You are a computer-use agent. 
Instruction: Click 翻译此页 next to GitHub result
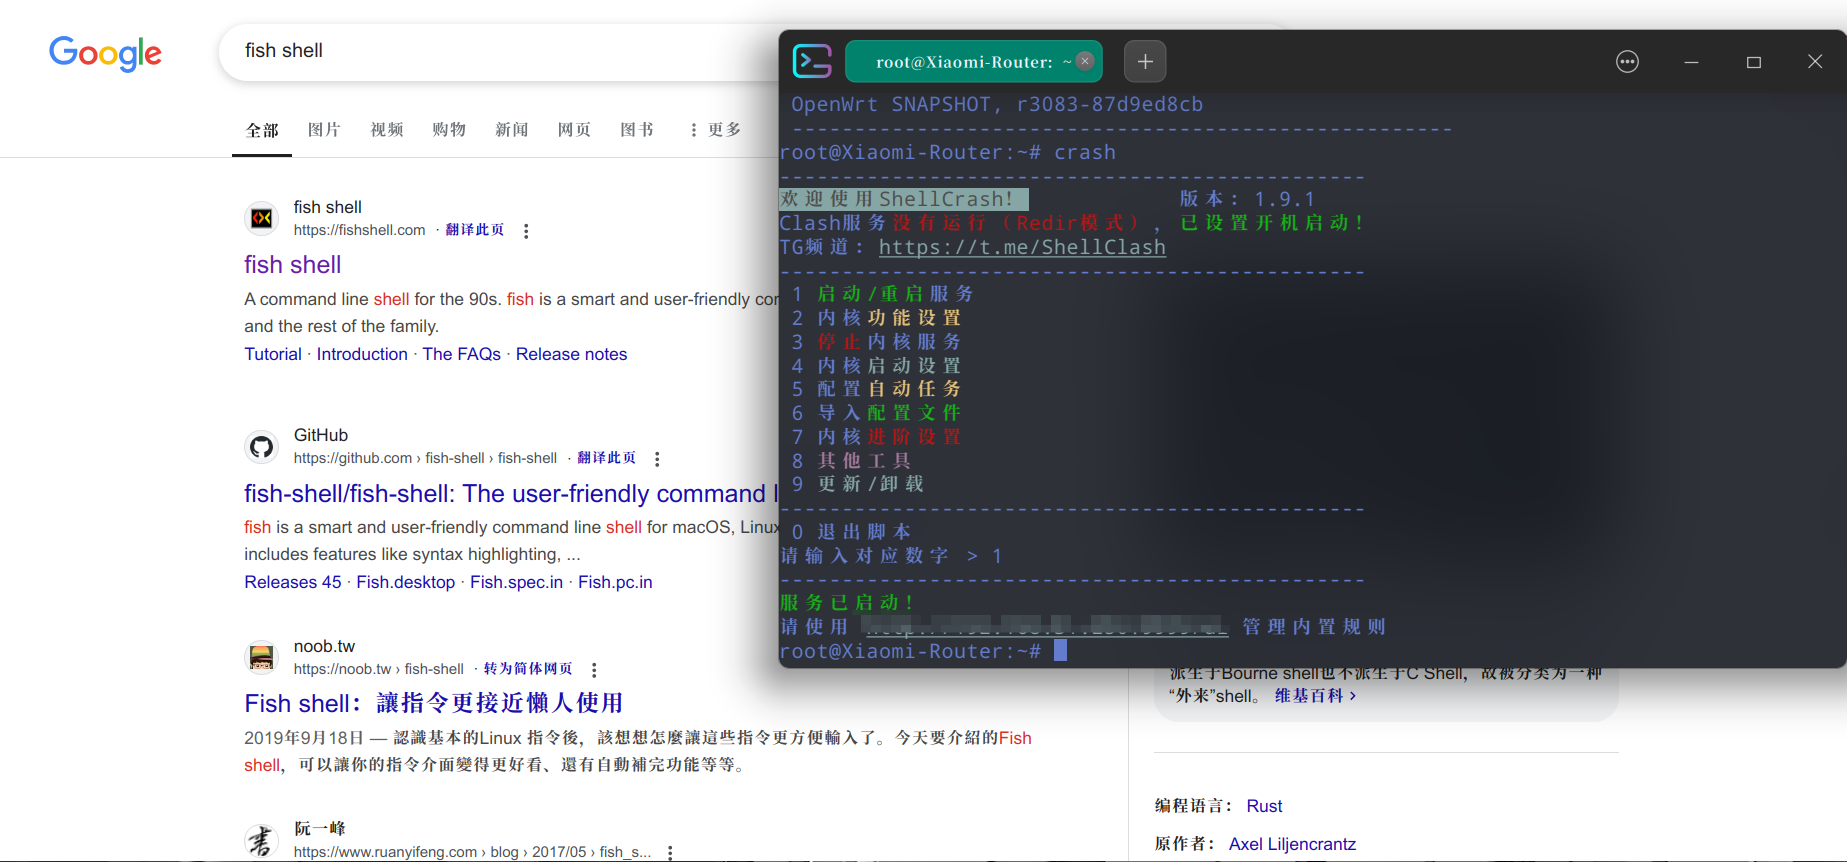coord(607,458)
